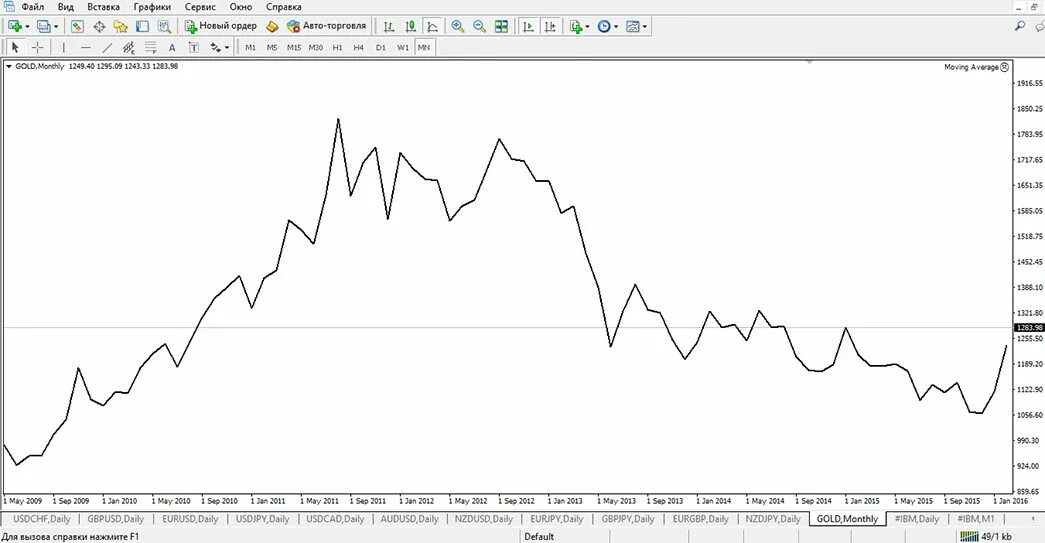1045x543 pixels.
Task: Switch timeframe to W1
Action: pos(403,47)
